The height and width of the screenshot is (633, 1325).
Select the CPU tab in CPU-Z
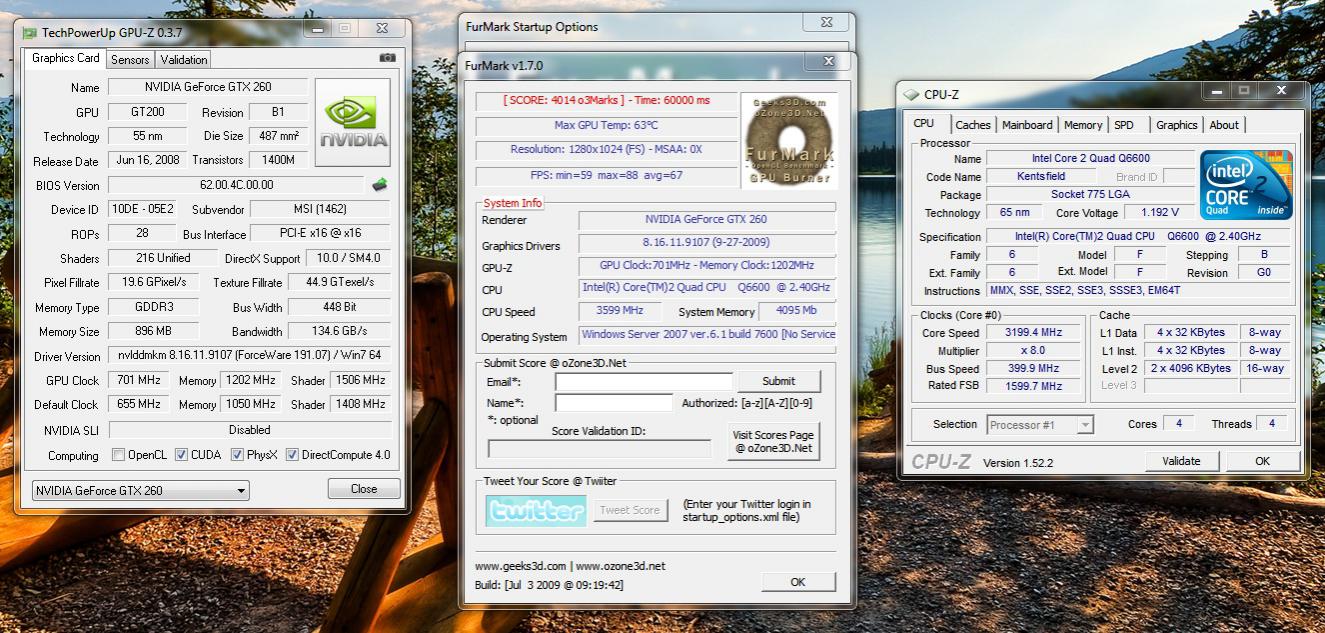click(x=924, y=123)
